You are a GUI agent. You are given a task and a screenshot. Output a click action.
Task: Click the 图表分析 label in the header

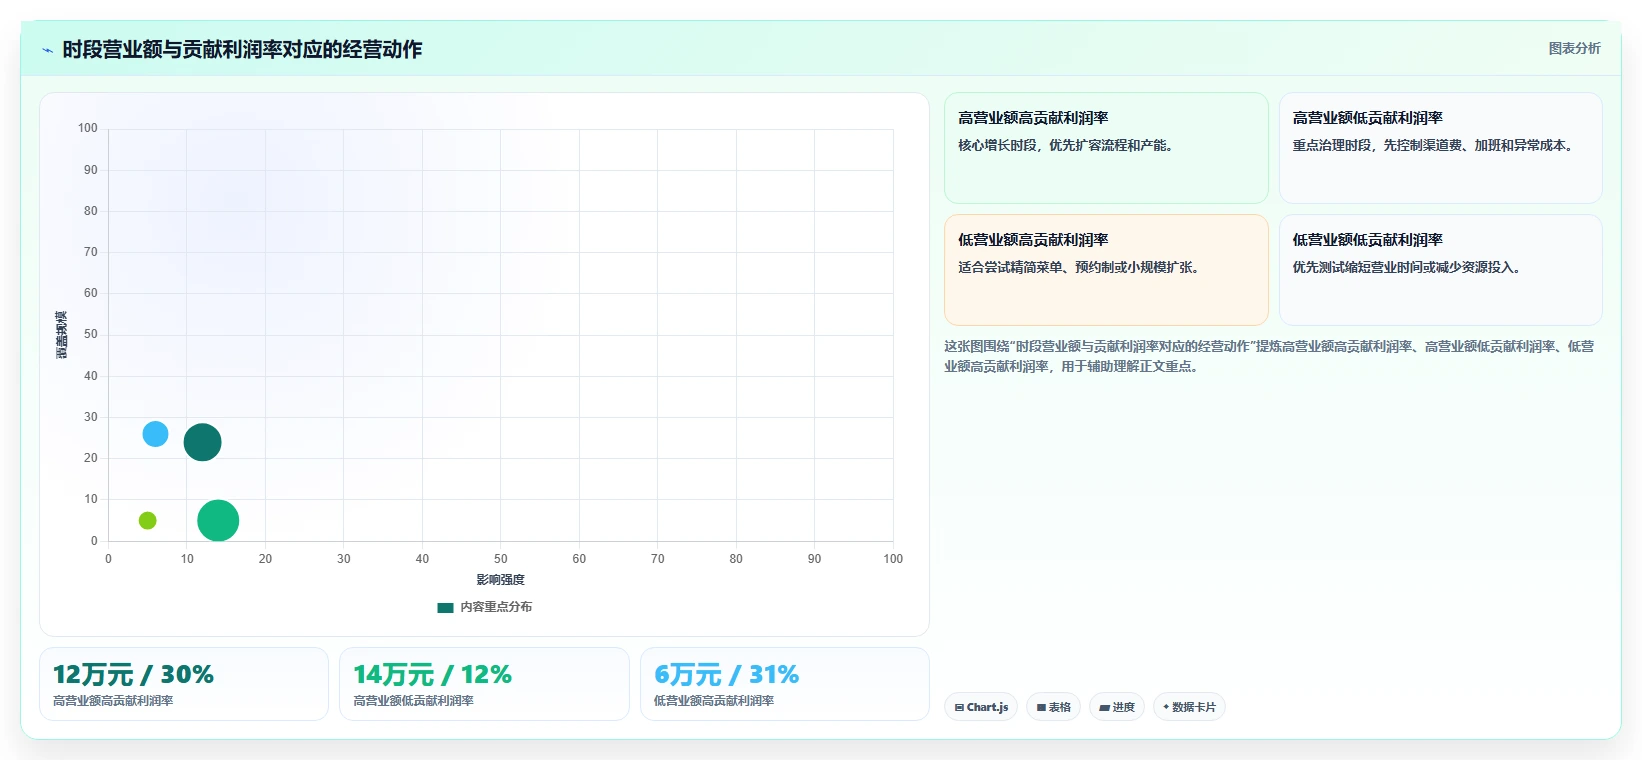coord(1574,48)
